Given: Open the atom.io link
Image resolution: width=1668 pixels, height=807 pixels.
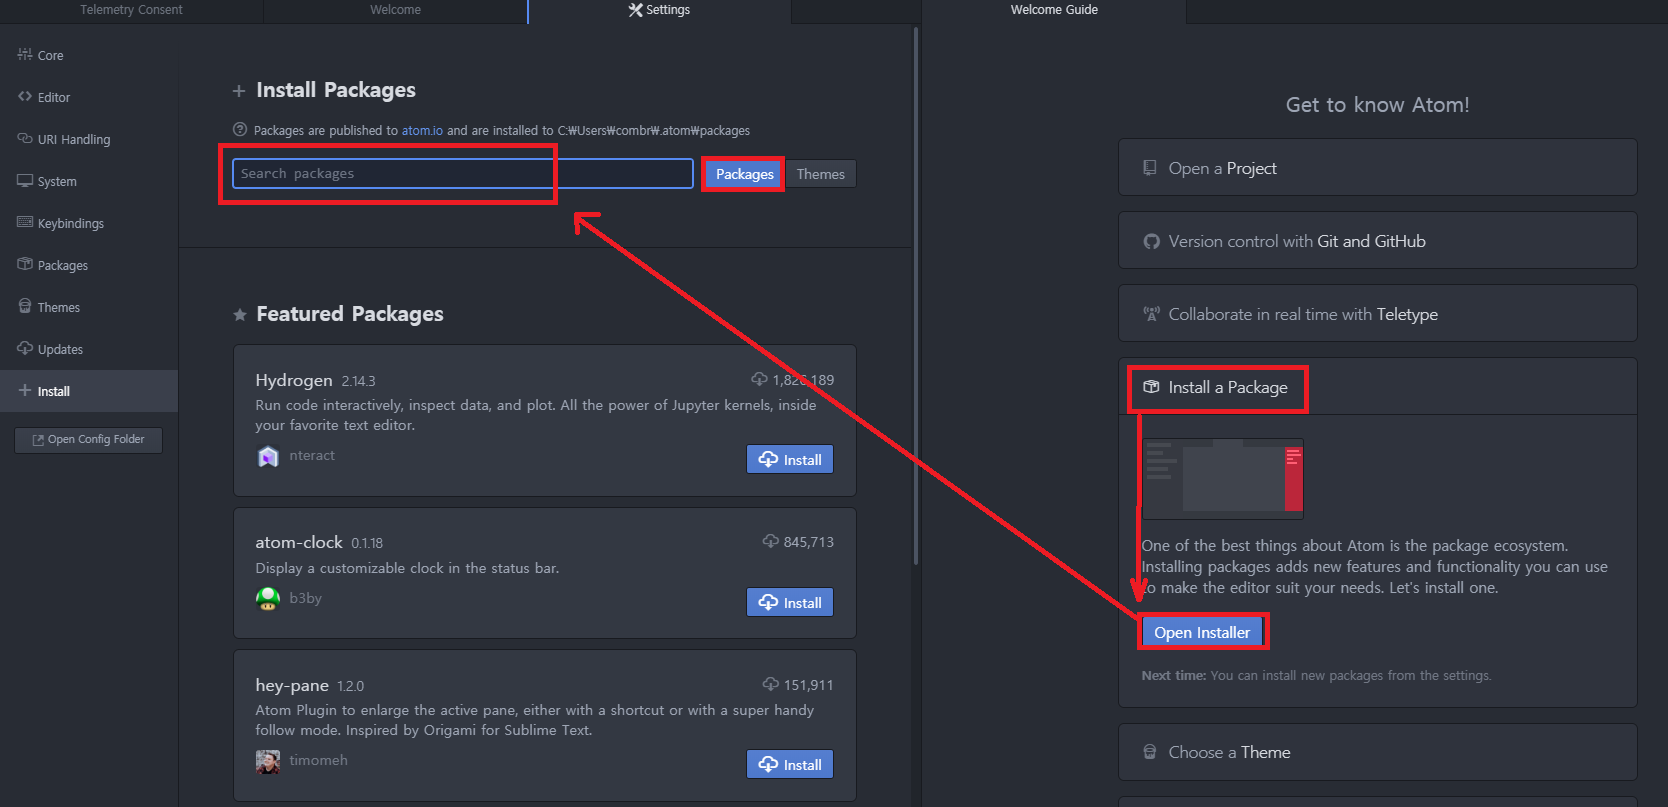Looking at the screenshot, I should [422, 131].
